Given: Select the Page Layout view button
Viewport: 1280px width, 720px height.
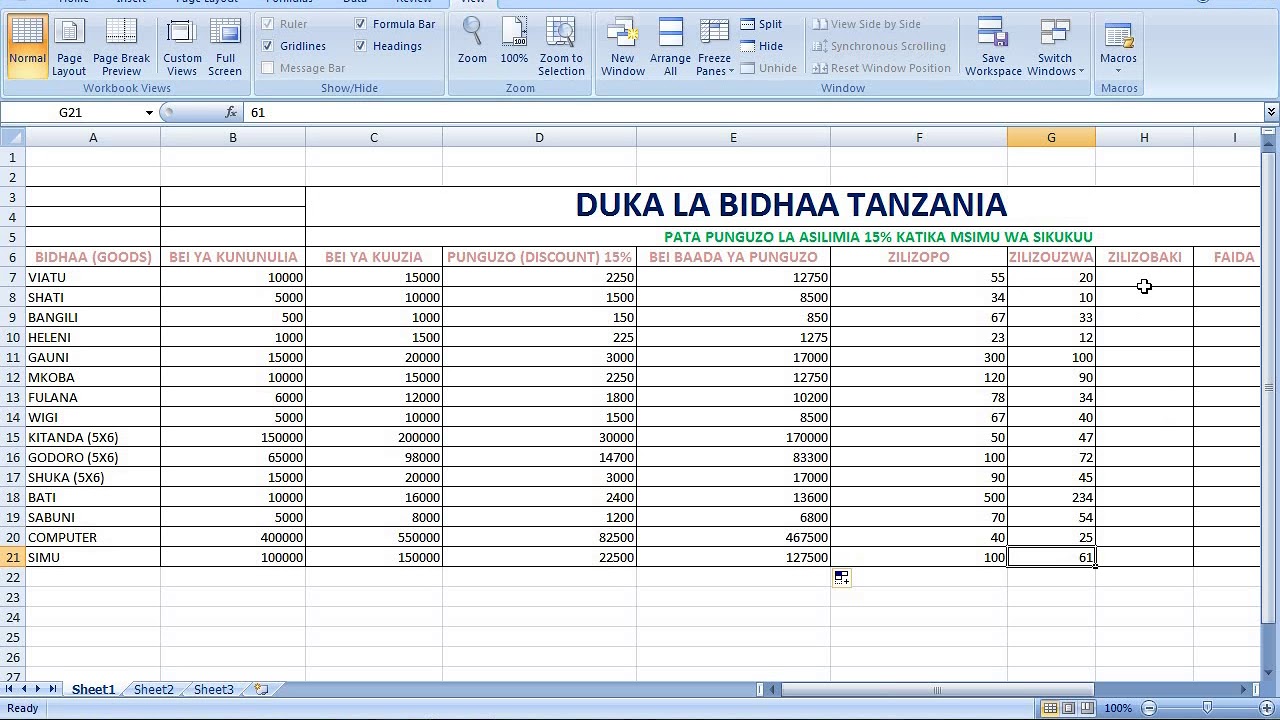Looking at the screenshot, I should (x=69, y=45).
